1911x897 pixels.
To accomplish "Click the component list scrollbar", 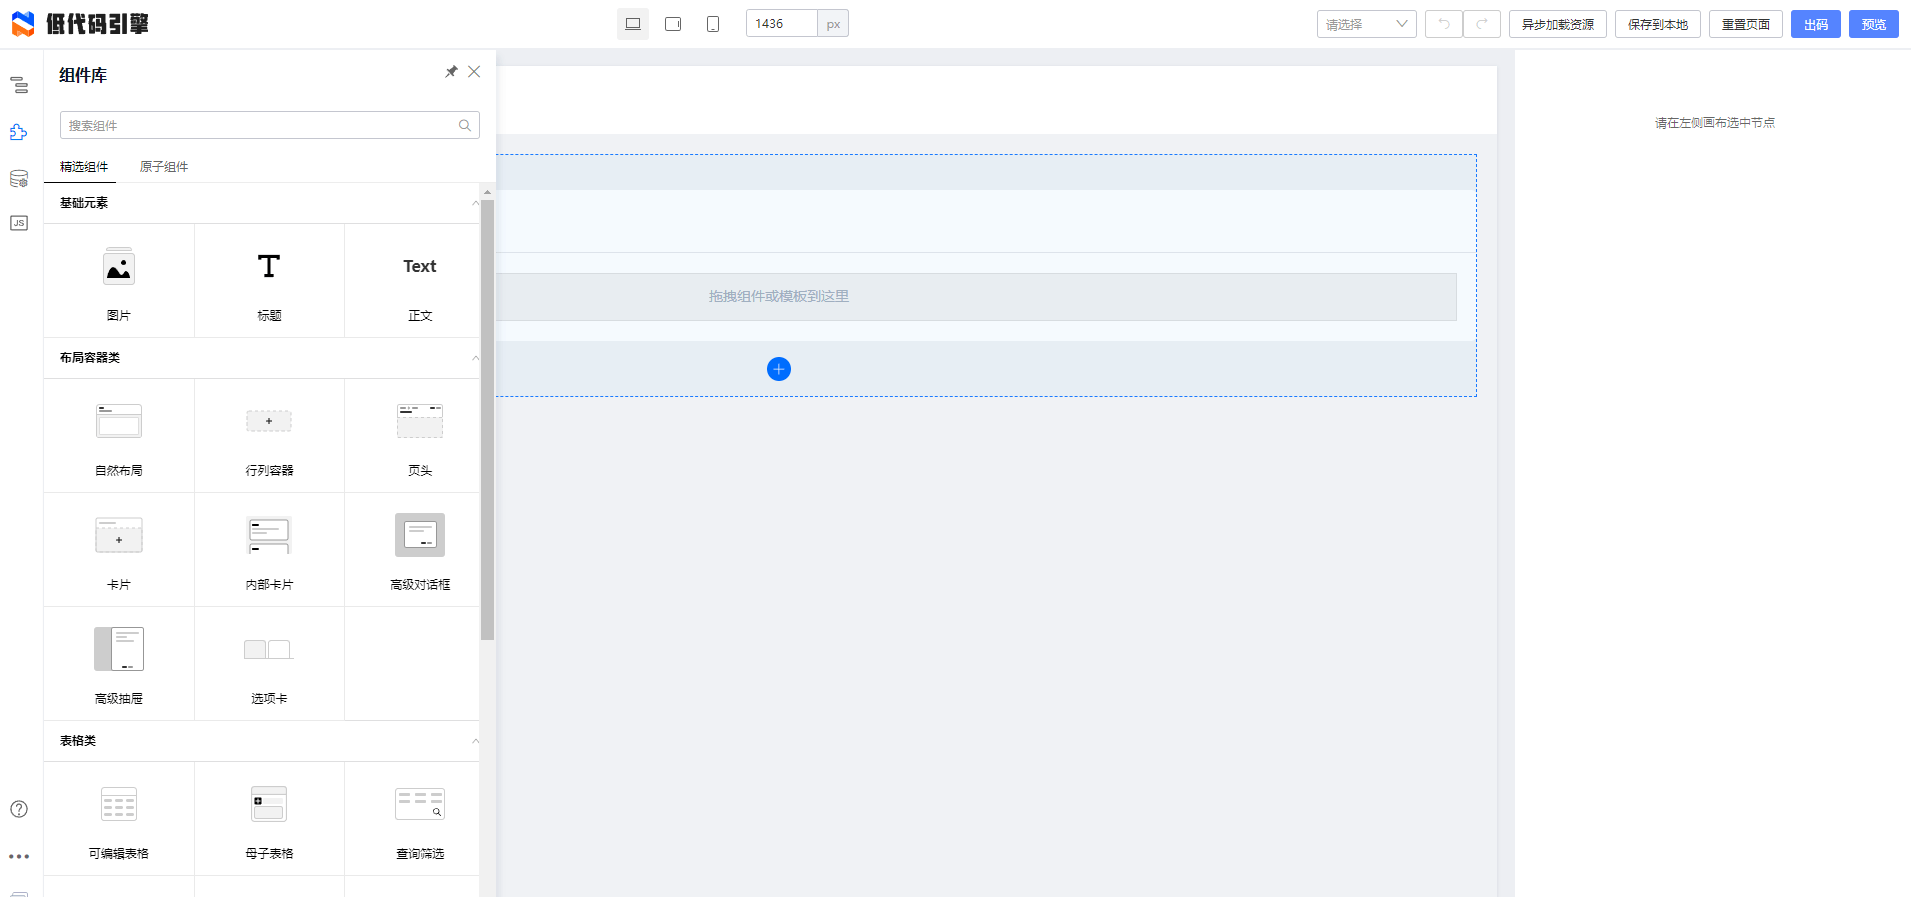I will click(487, 420).
